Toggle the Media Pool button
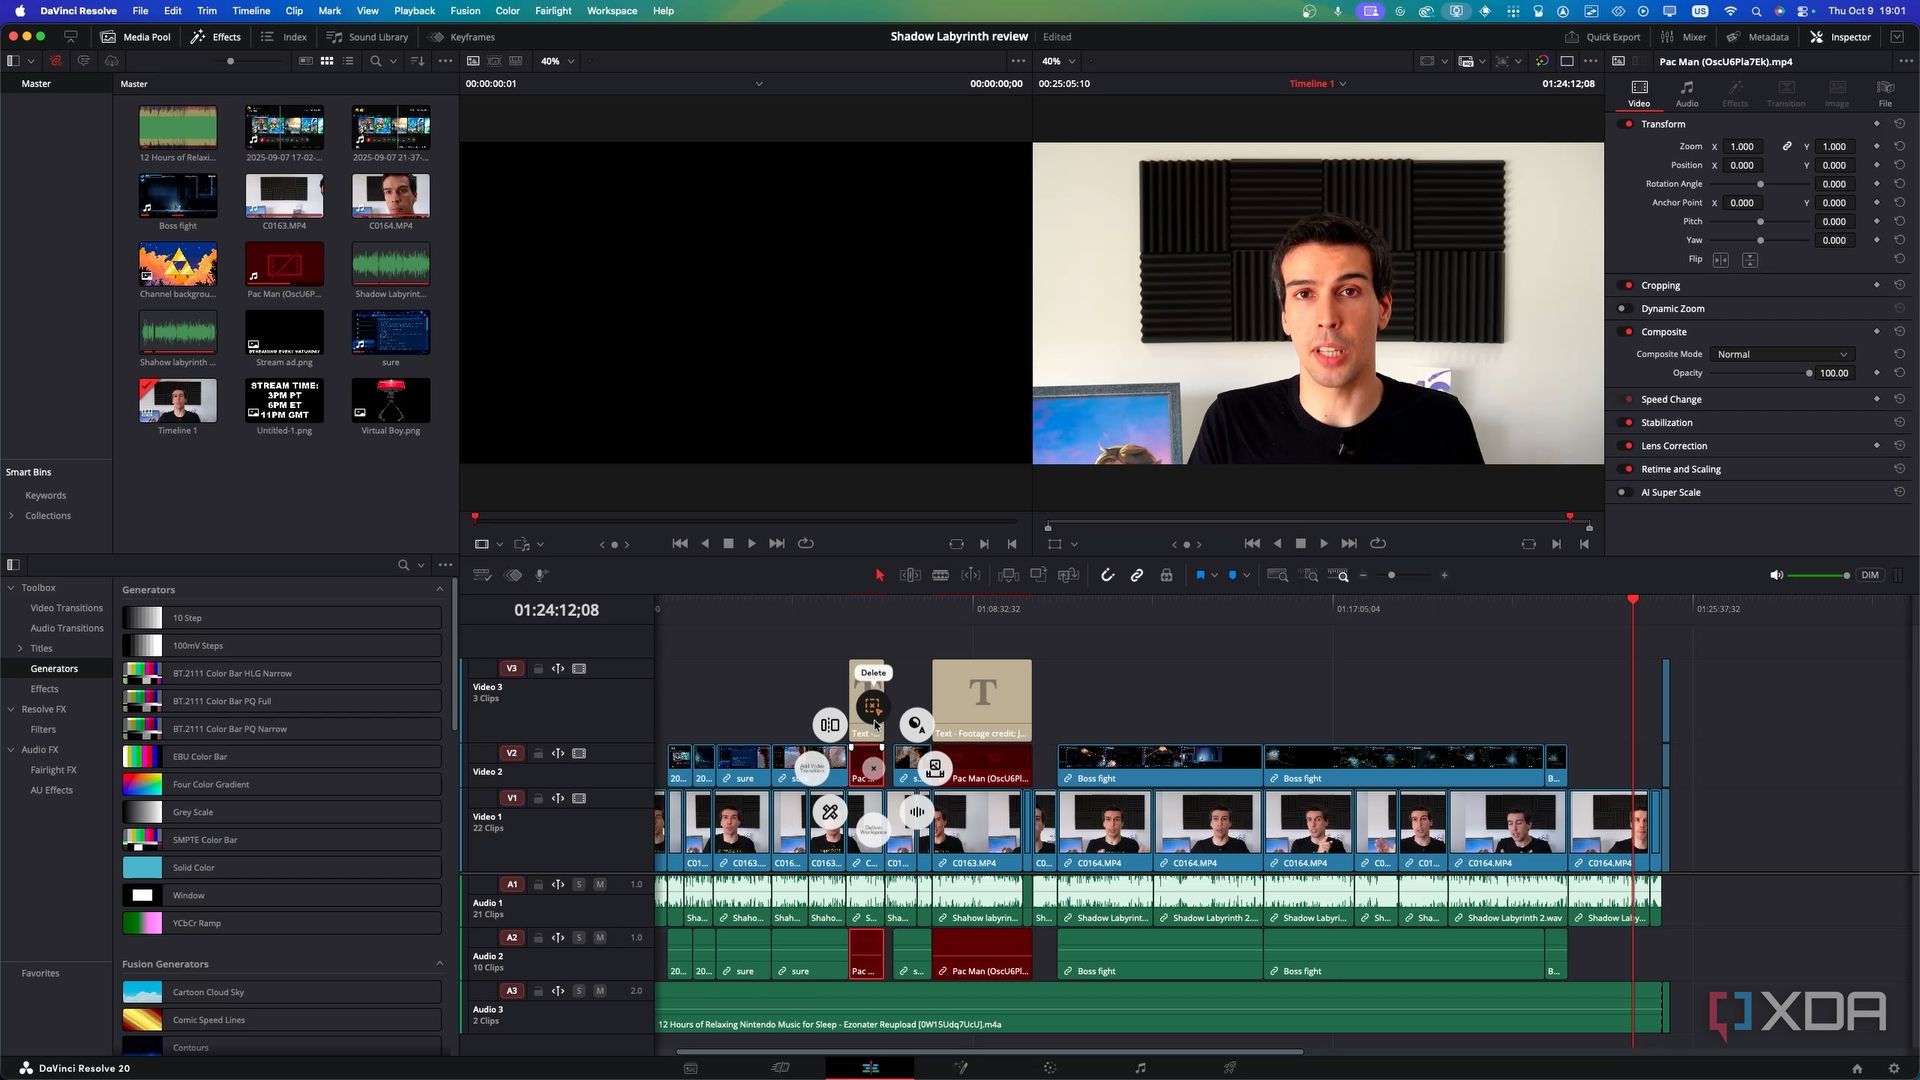 coord(136,37)
